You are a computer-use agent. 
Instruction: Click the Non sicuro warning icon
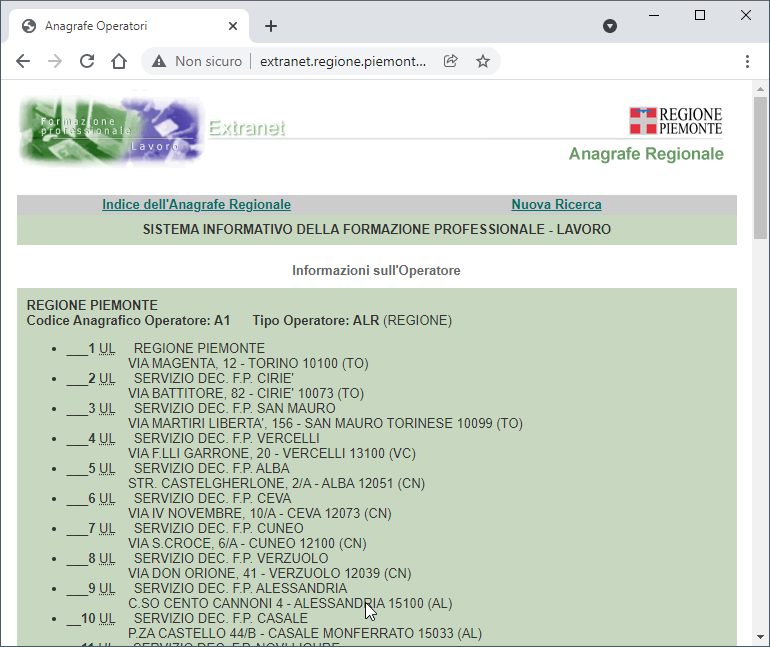159,61
